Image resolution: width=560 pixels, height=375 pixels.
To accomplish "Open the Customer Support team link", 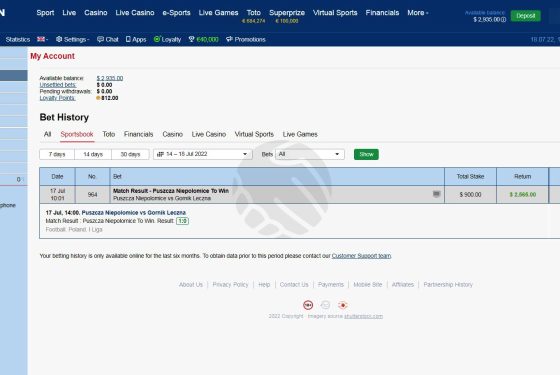I will 361,256.
